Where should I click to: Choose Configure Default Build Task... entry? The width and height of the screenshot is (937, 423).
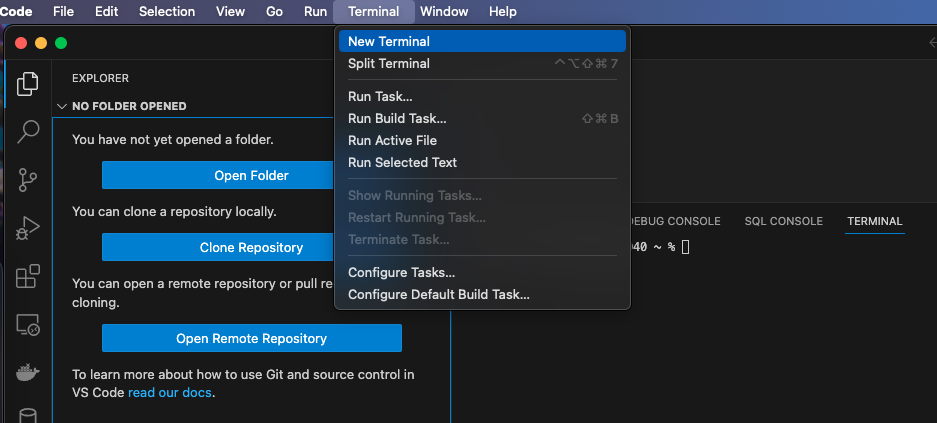click(x=438, y=295)
